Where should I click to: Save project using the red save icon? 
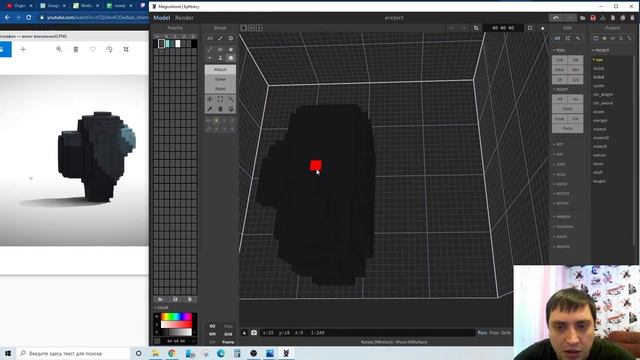593,18
